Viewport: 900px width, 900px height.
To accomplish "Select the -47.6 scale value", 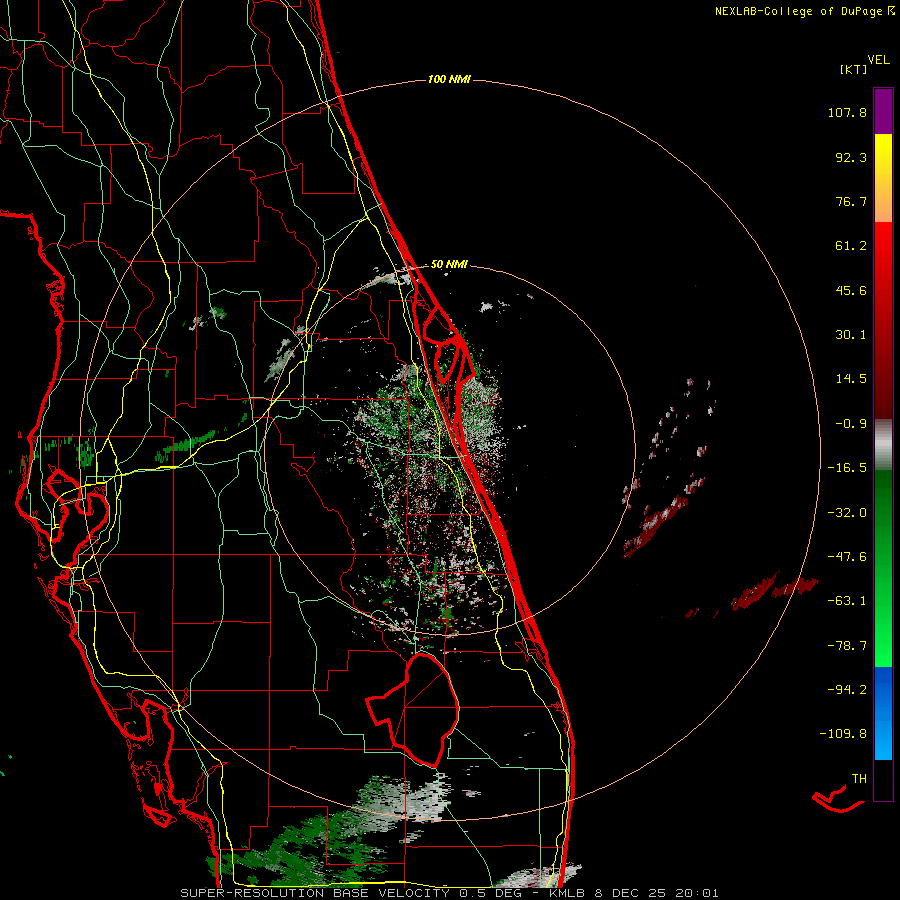I will tap(847, 557).
